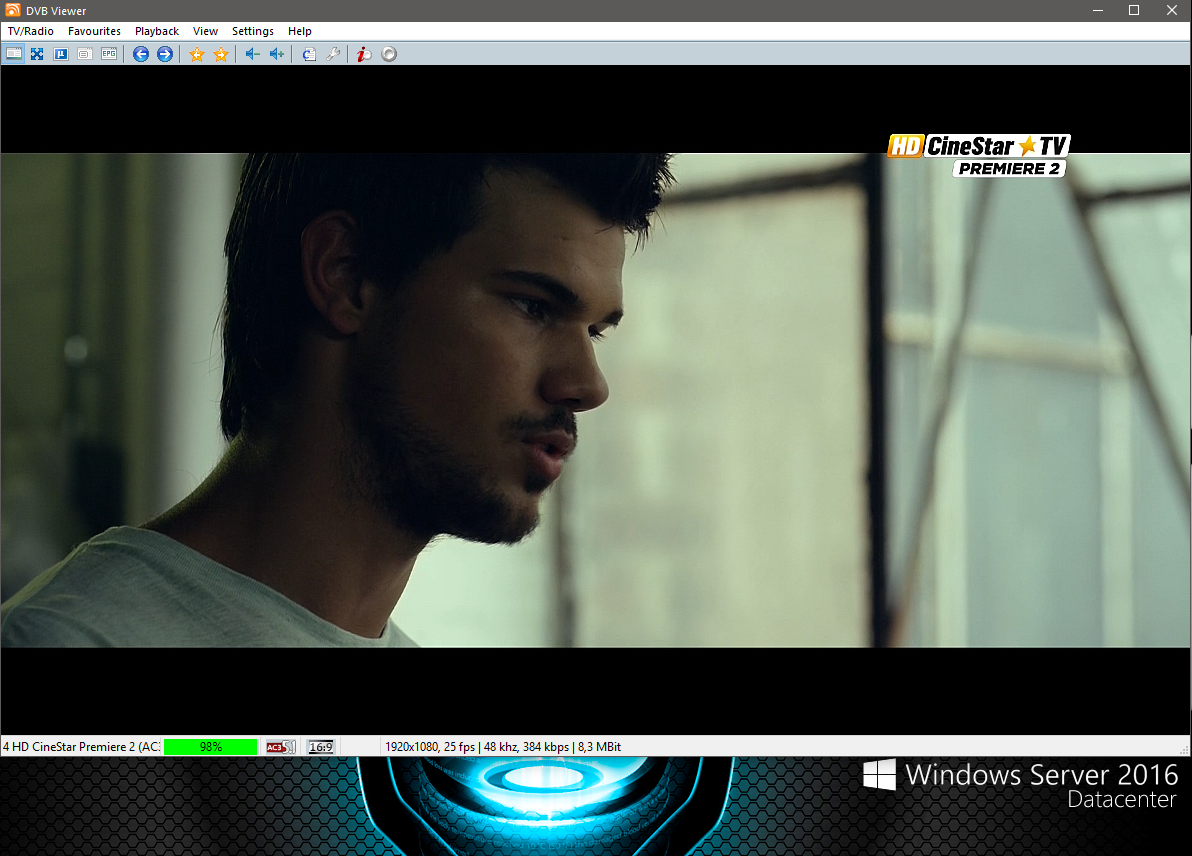
Task: Show channel info red i icon
Action: [x=364, y=54]
